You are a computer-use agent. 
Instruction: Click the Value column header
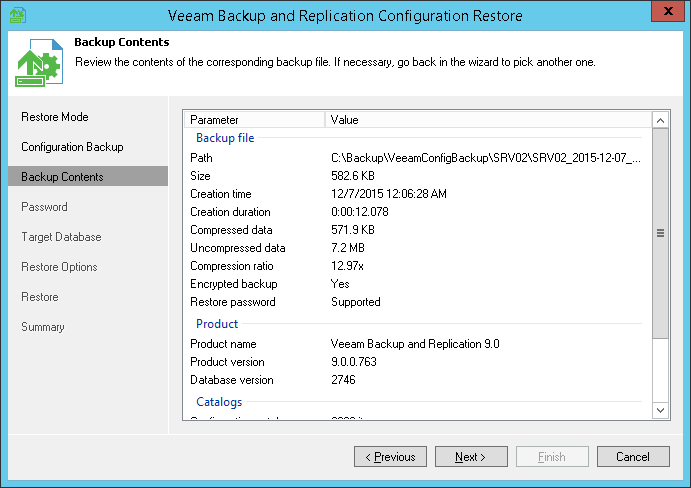(x=488, y=120)
